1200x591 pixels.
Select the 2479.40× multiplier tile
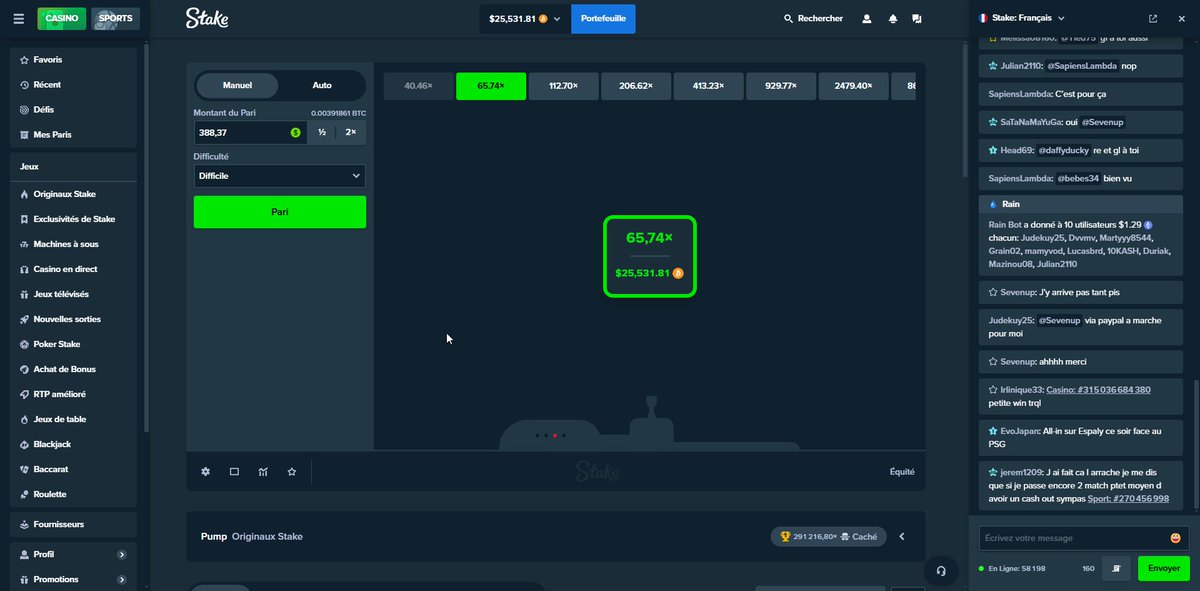tap(853, 86)
